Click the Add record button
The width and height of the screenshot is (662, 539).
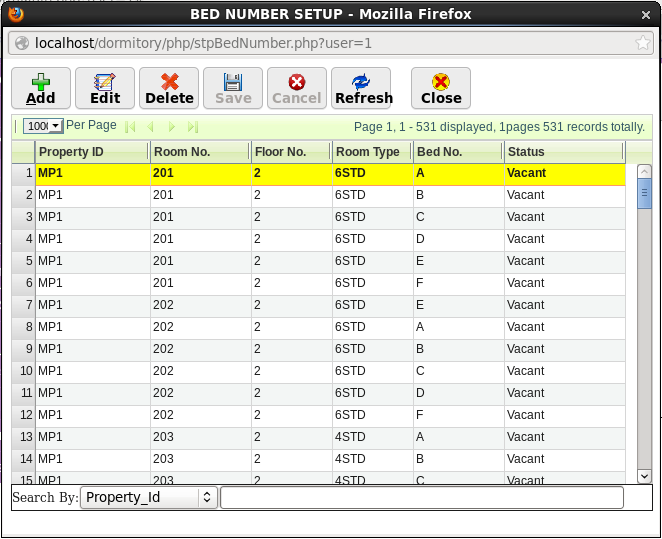[x=41, y=88]
